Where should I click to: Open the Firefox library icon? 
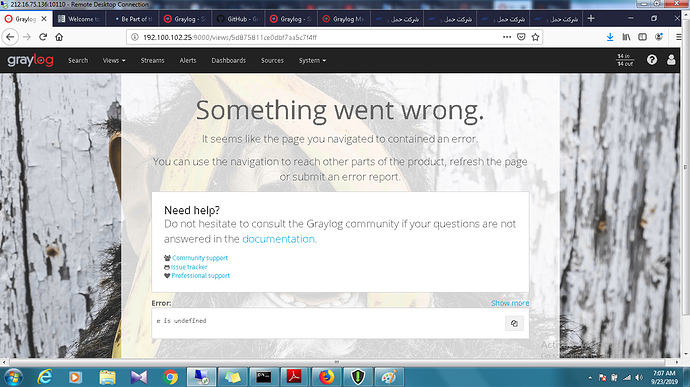pyautogui.click(x=626, y=37)
